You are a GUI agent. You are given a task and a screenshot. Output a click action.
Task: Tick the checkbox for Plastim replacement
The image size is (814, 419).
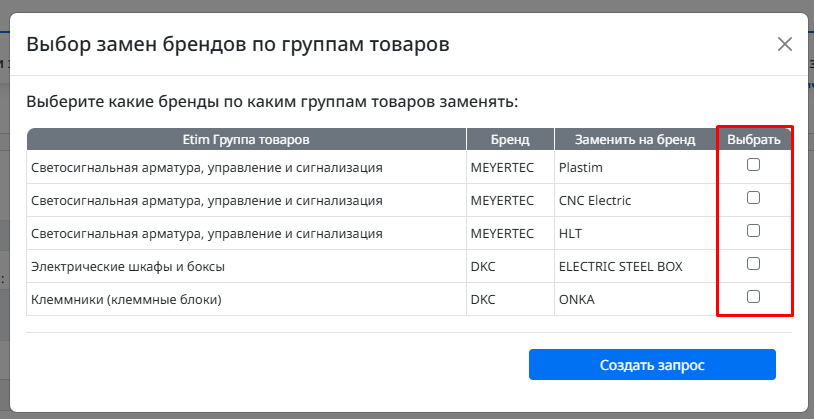[753, 165]
